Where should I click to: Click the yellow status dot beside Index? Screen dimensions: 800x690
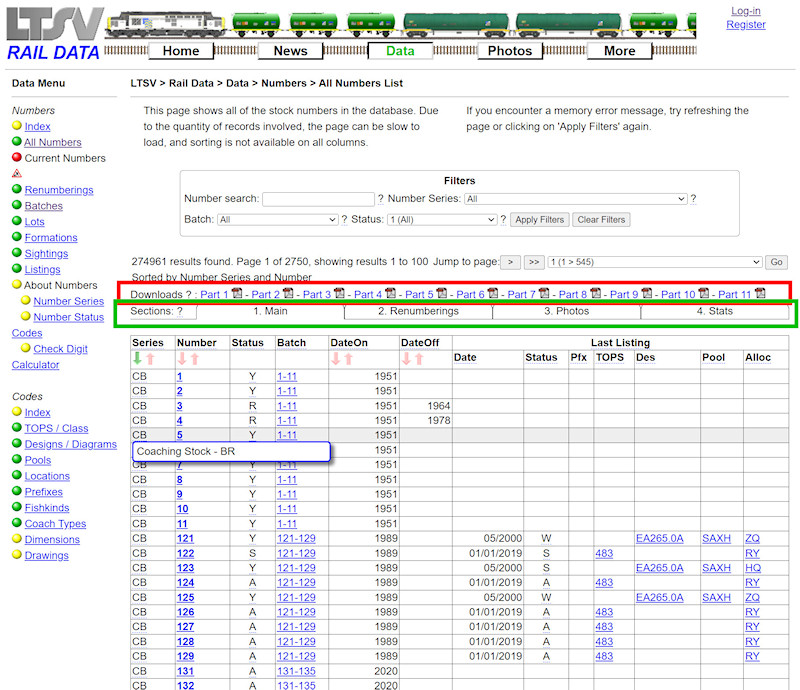tap(16, 126)
